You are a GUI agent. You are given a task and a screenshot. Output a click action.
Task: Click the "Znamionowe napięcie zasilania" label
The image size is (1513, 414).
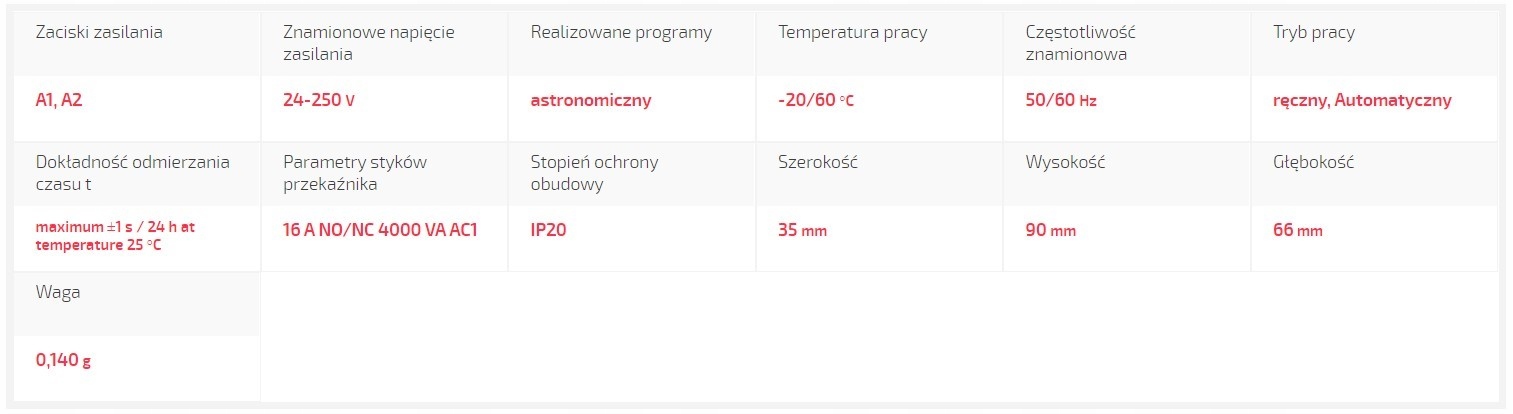pos(369,43)
